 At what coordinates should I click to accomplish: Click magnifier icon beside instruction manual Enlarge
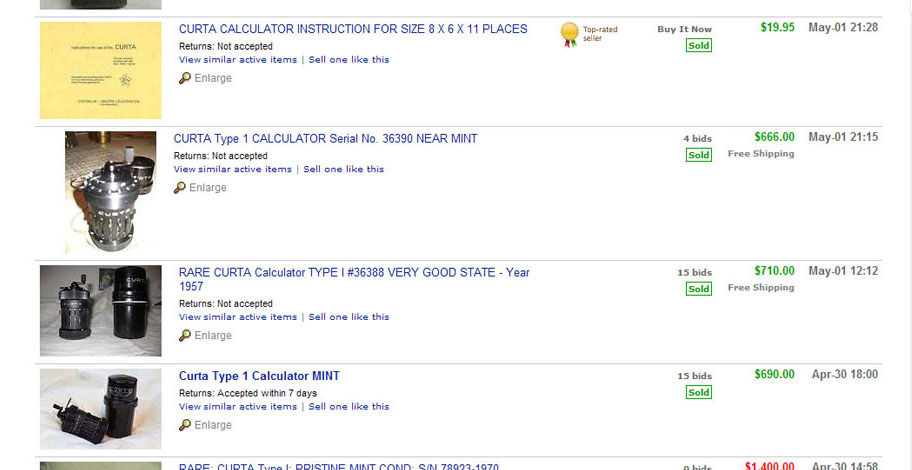(185, 78)
